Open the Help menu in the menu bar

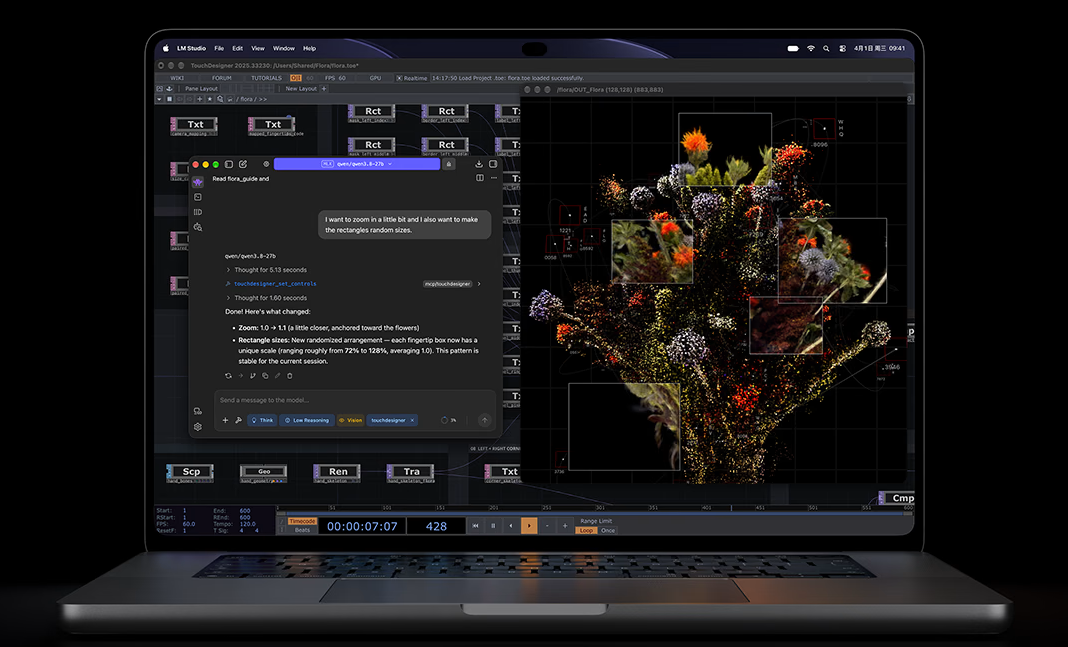(x=309, y=48)
